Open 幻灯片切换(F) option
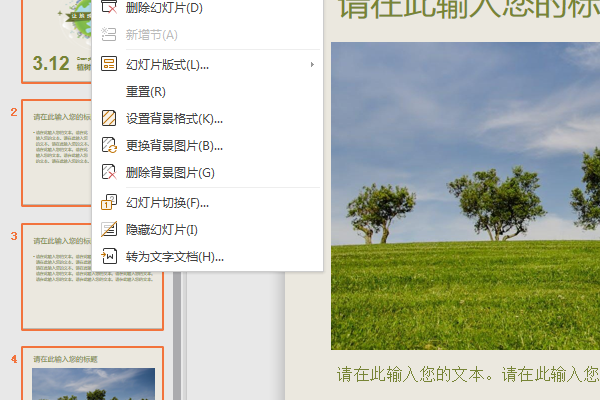The image size is (600, 400). coord(207,203)
